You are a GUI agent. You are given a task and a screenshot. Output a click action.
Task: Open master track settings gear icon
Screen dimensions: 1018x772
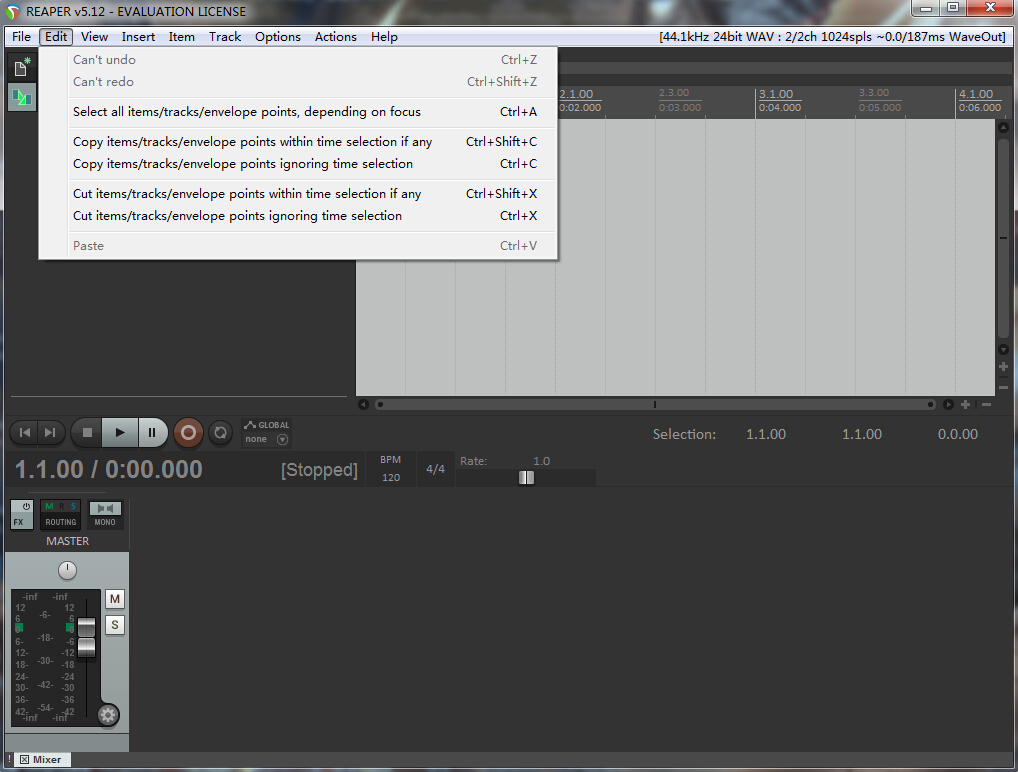coord(108,714)
